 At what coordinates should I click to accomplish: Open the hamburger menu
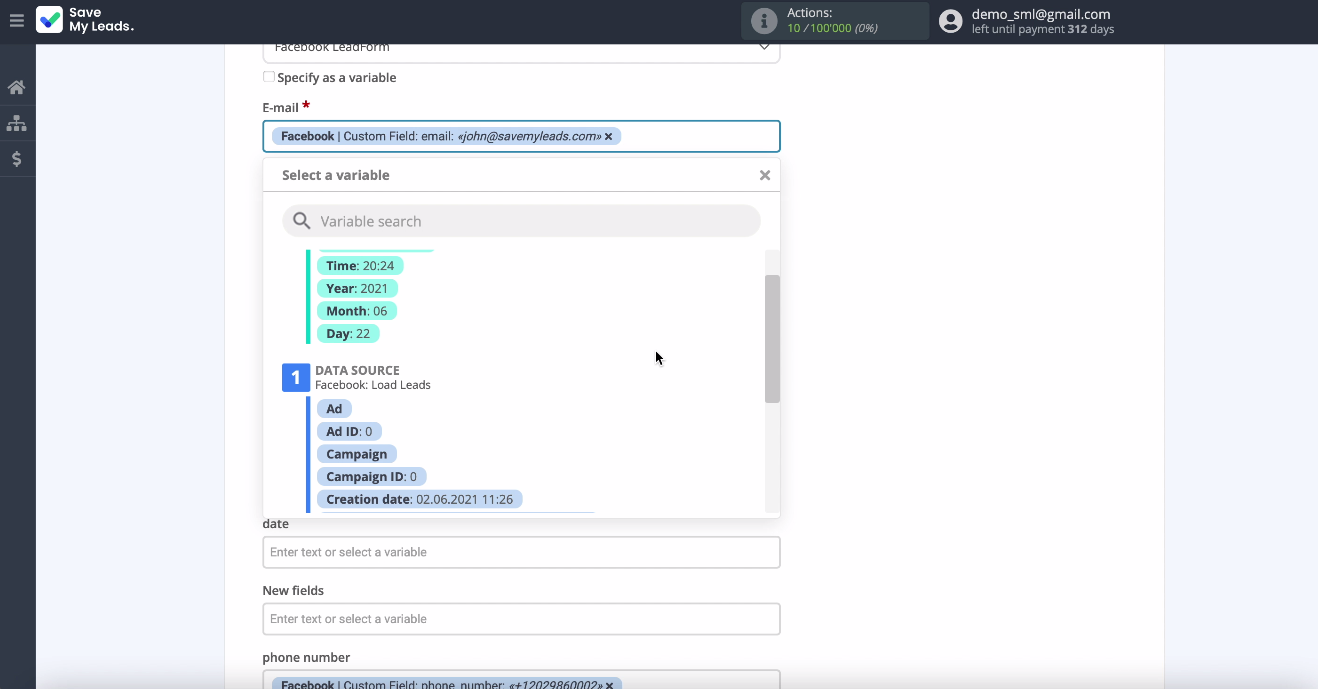point(16,20)
